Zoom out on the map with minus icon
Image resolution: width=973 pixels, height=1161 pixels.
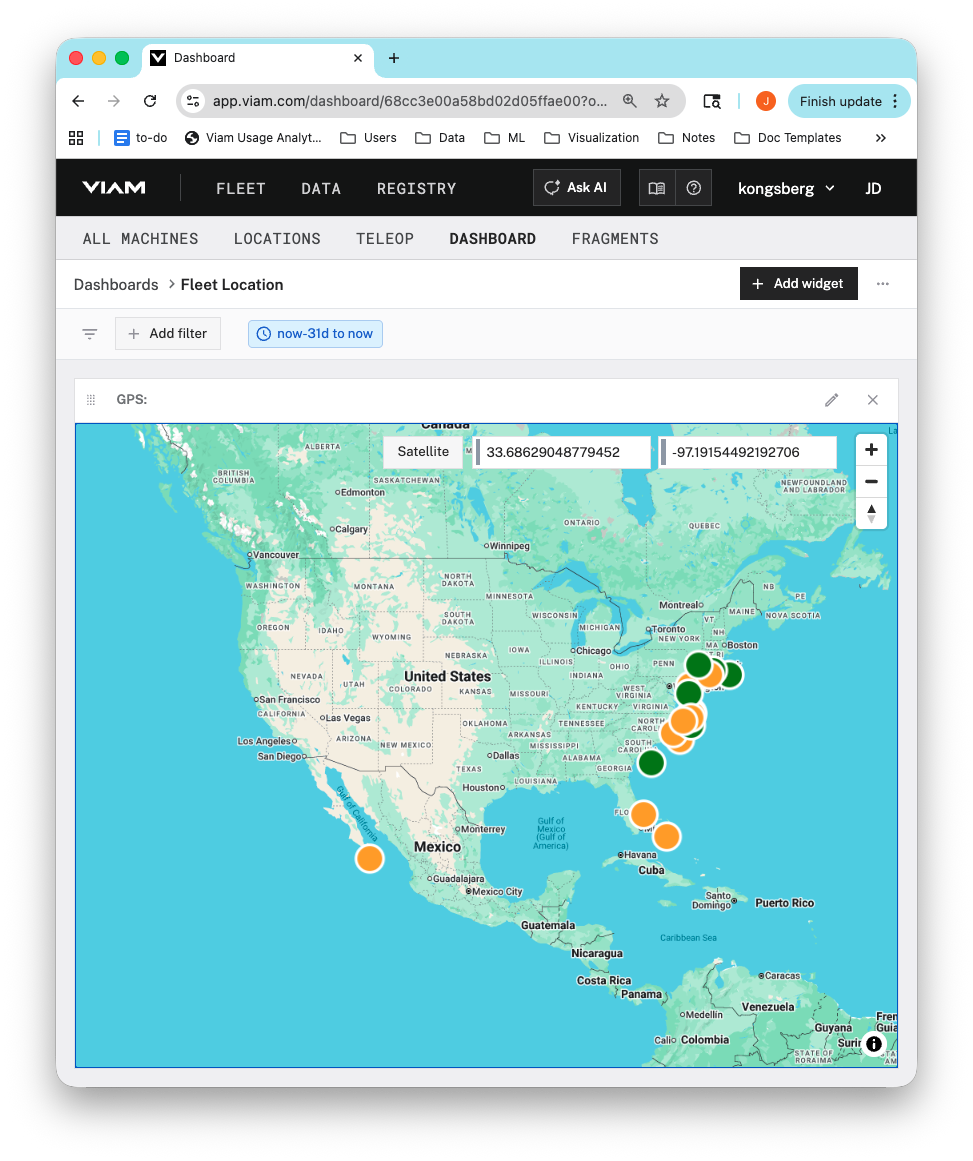click(871, 481)
